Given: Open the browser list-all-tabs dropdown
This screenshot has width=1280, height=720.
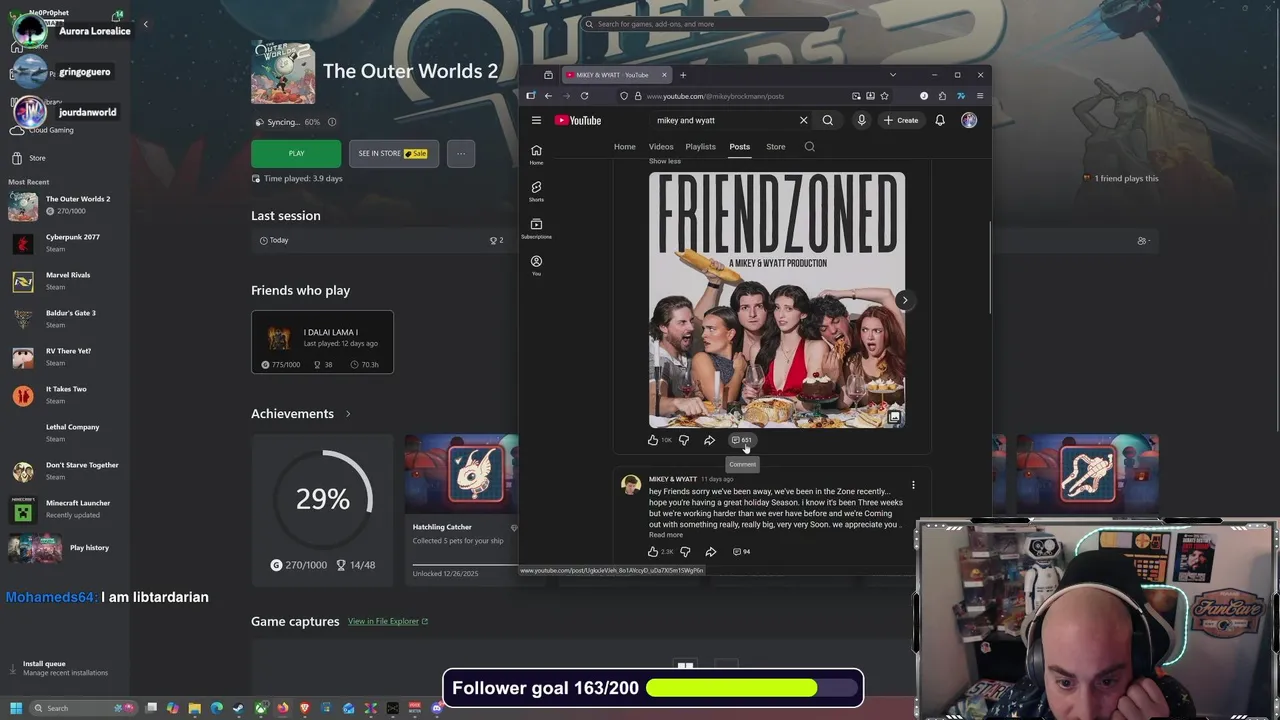Looking at the screenshot, I should 893,75.
